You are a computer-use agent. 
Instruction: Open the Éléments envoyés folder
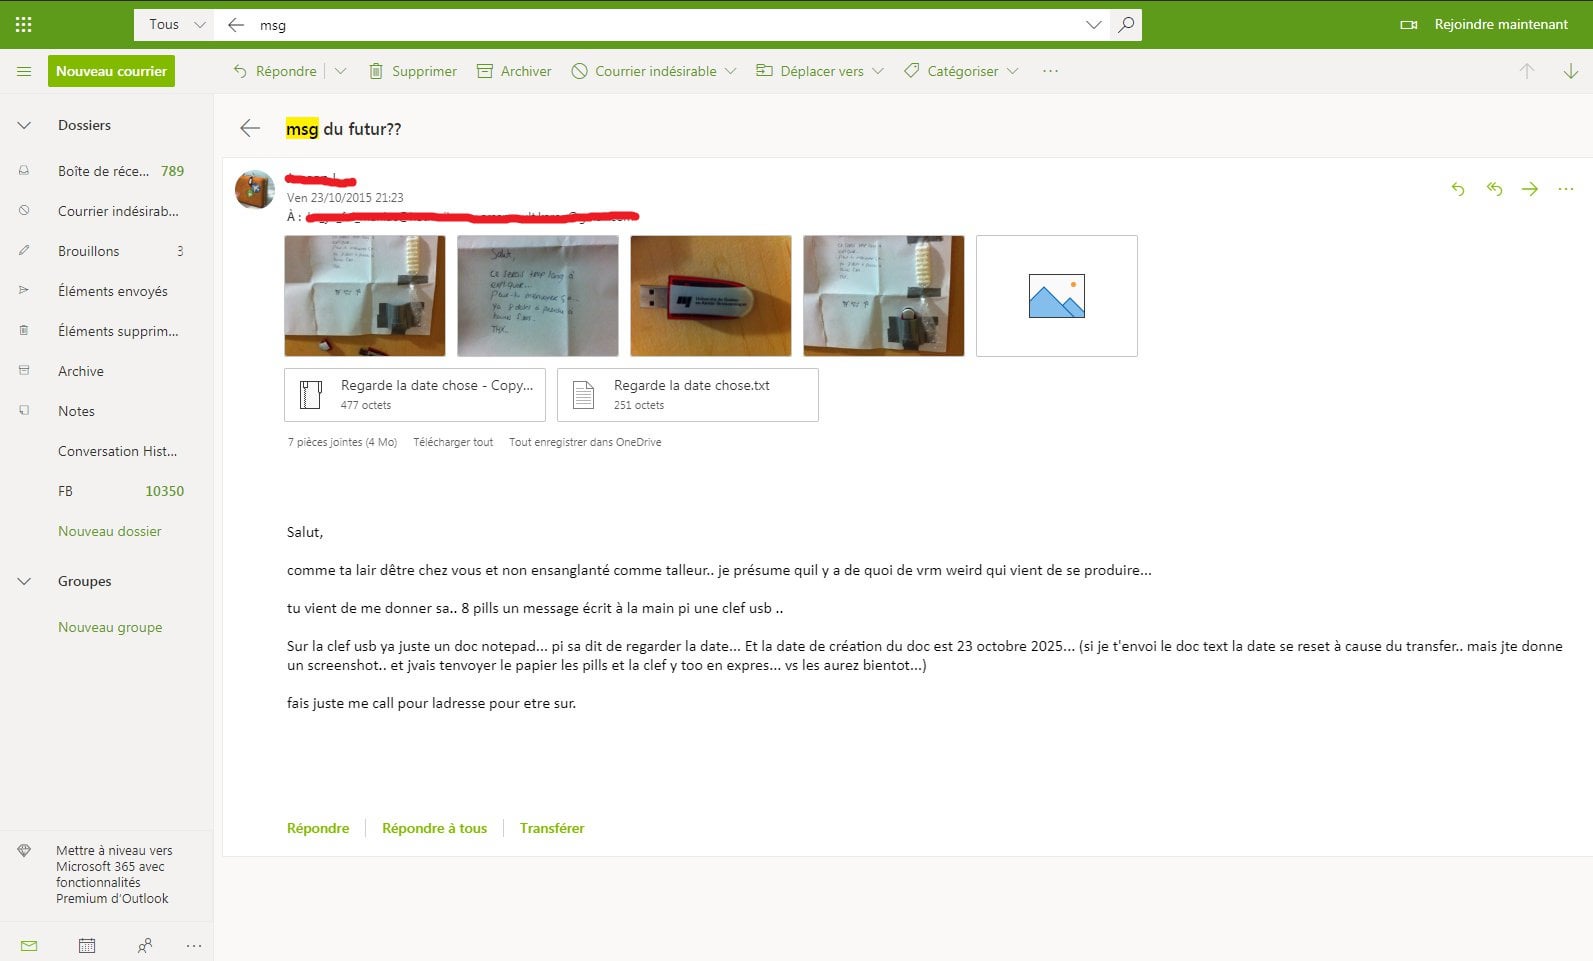point(112,291)
